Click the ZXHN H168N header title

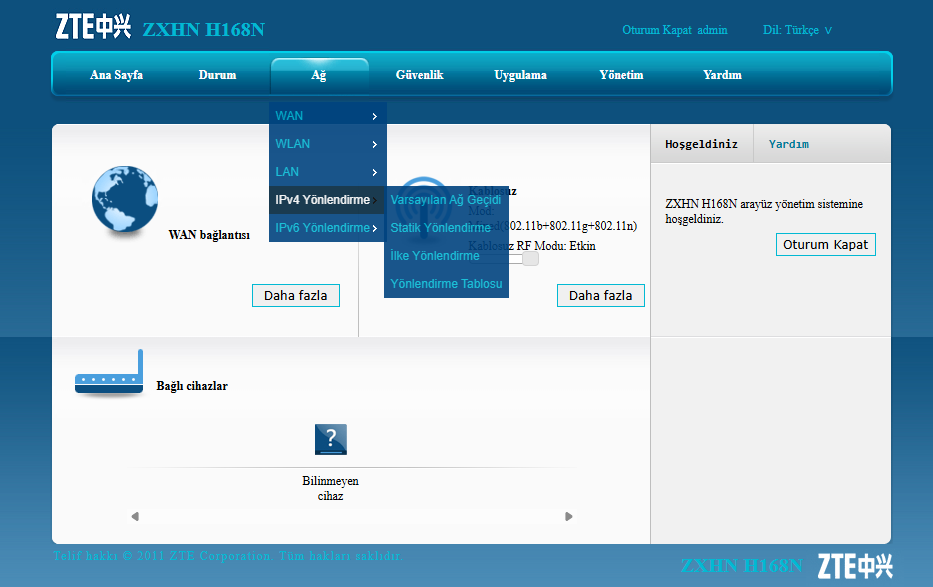click(203, 30)
